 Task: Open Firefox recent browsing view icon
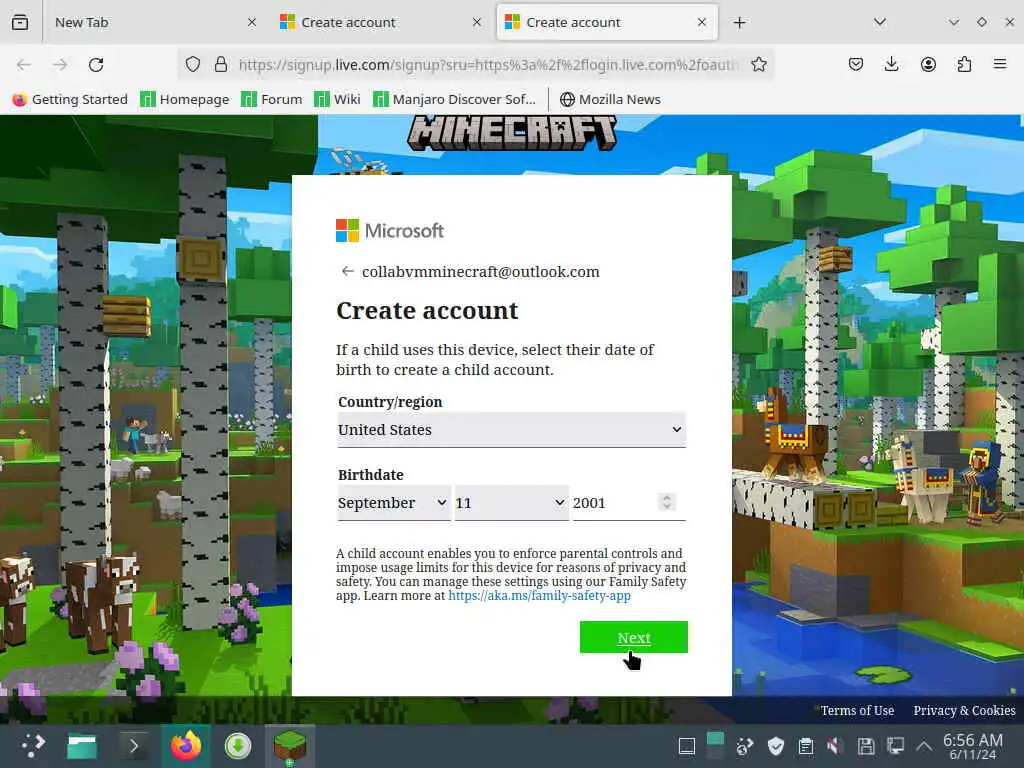pos(20,22)
